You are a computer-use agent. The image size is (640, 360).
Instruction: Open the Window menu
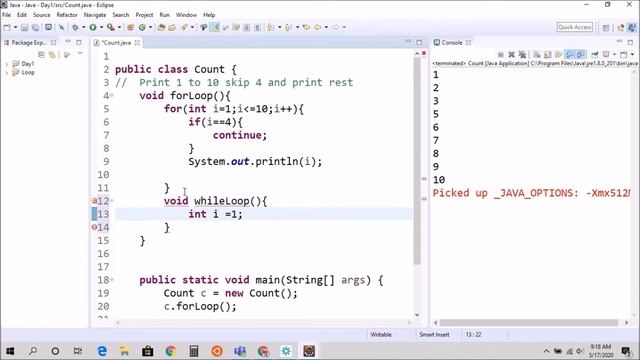click(x=186, y=15)
